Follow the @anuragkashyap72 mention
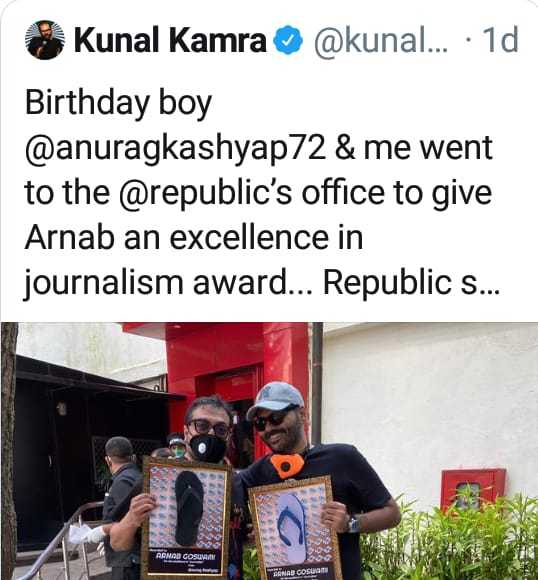The height and width of the screenshot is (580, 538). point(176,148)
